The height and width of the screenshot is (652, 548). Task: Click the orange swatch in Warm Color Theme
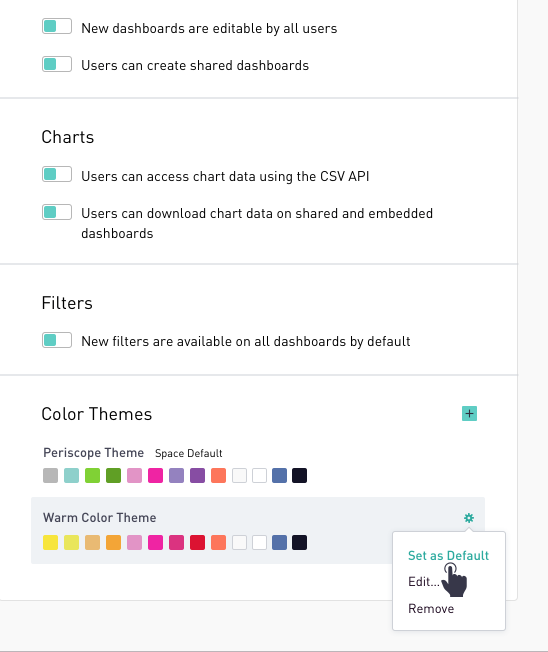pos(114,543)
